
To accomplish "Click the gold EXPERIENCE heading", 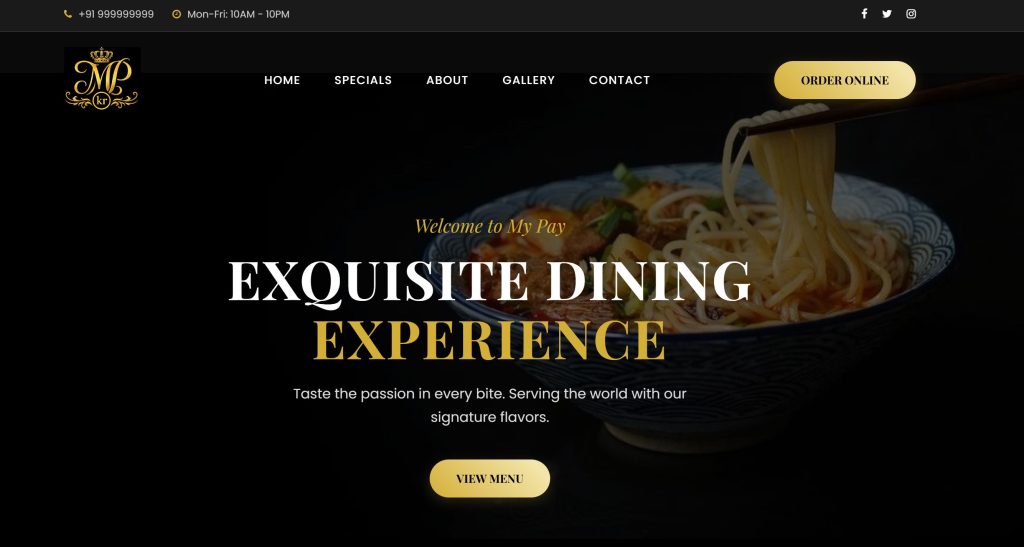I will coord(490,339).
